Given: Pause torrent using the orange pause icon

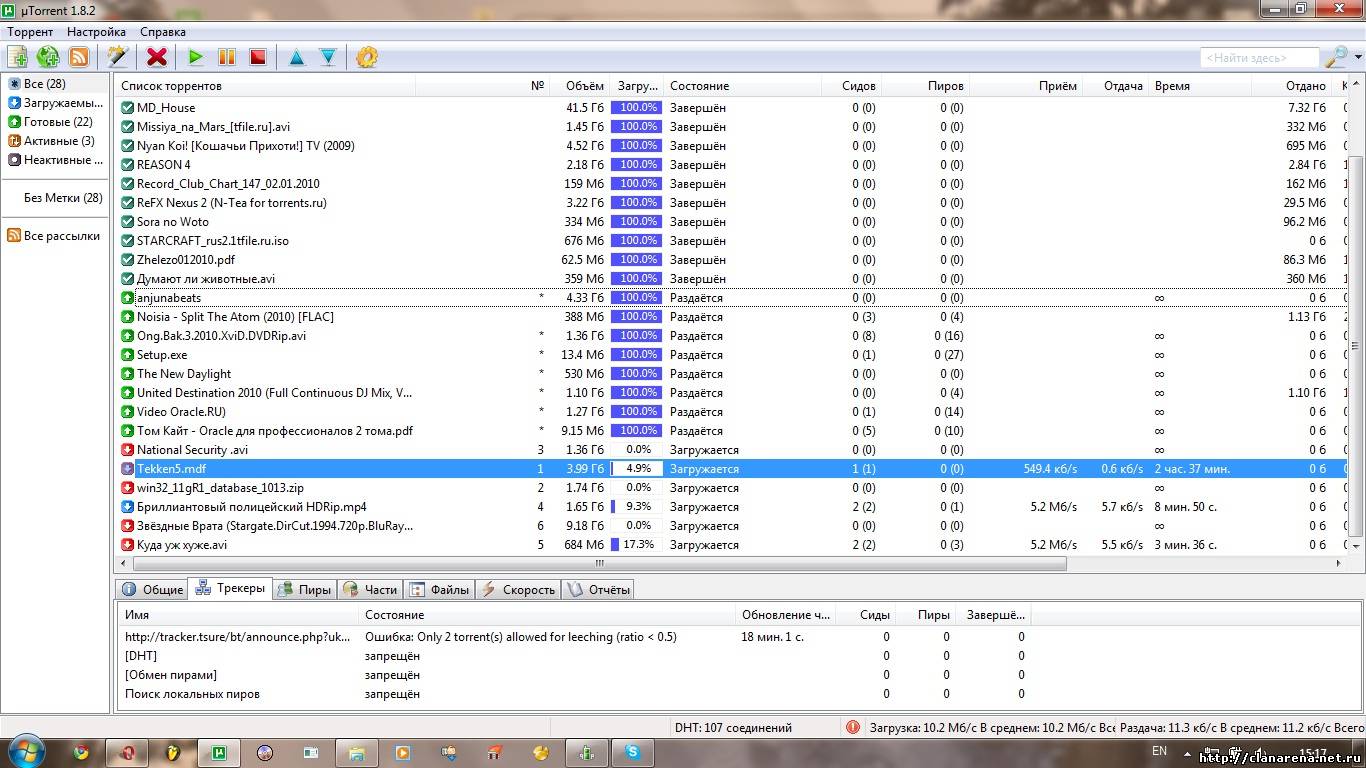Looking at the screenshot, I should [227, 57].
